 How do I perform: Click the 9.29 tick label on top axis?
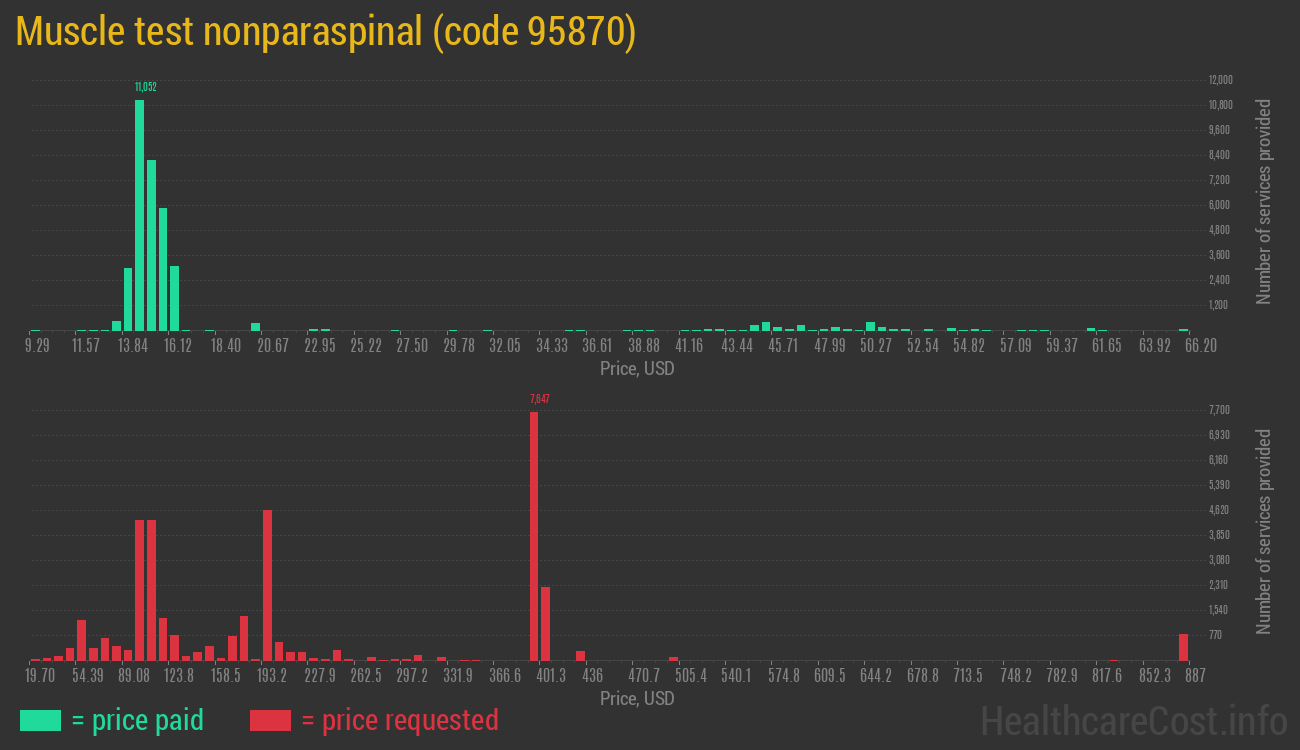37,345
